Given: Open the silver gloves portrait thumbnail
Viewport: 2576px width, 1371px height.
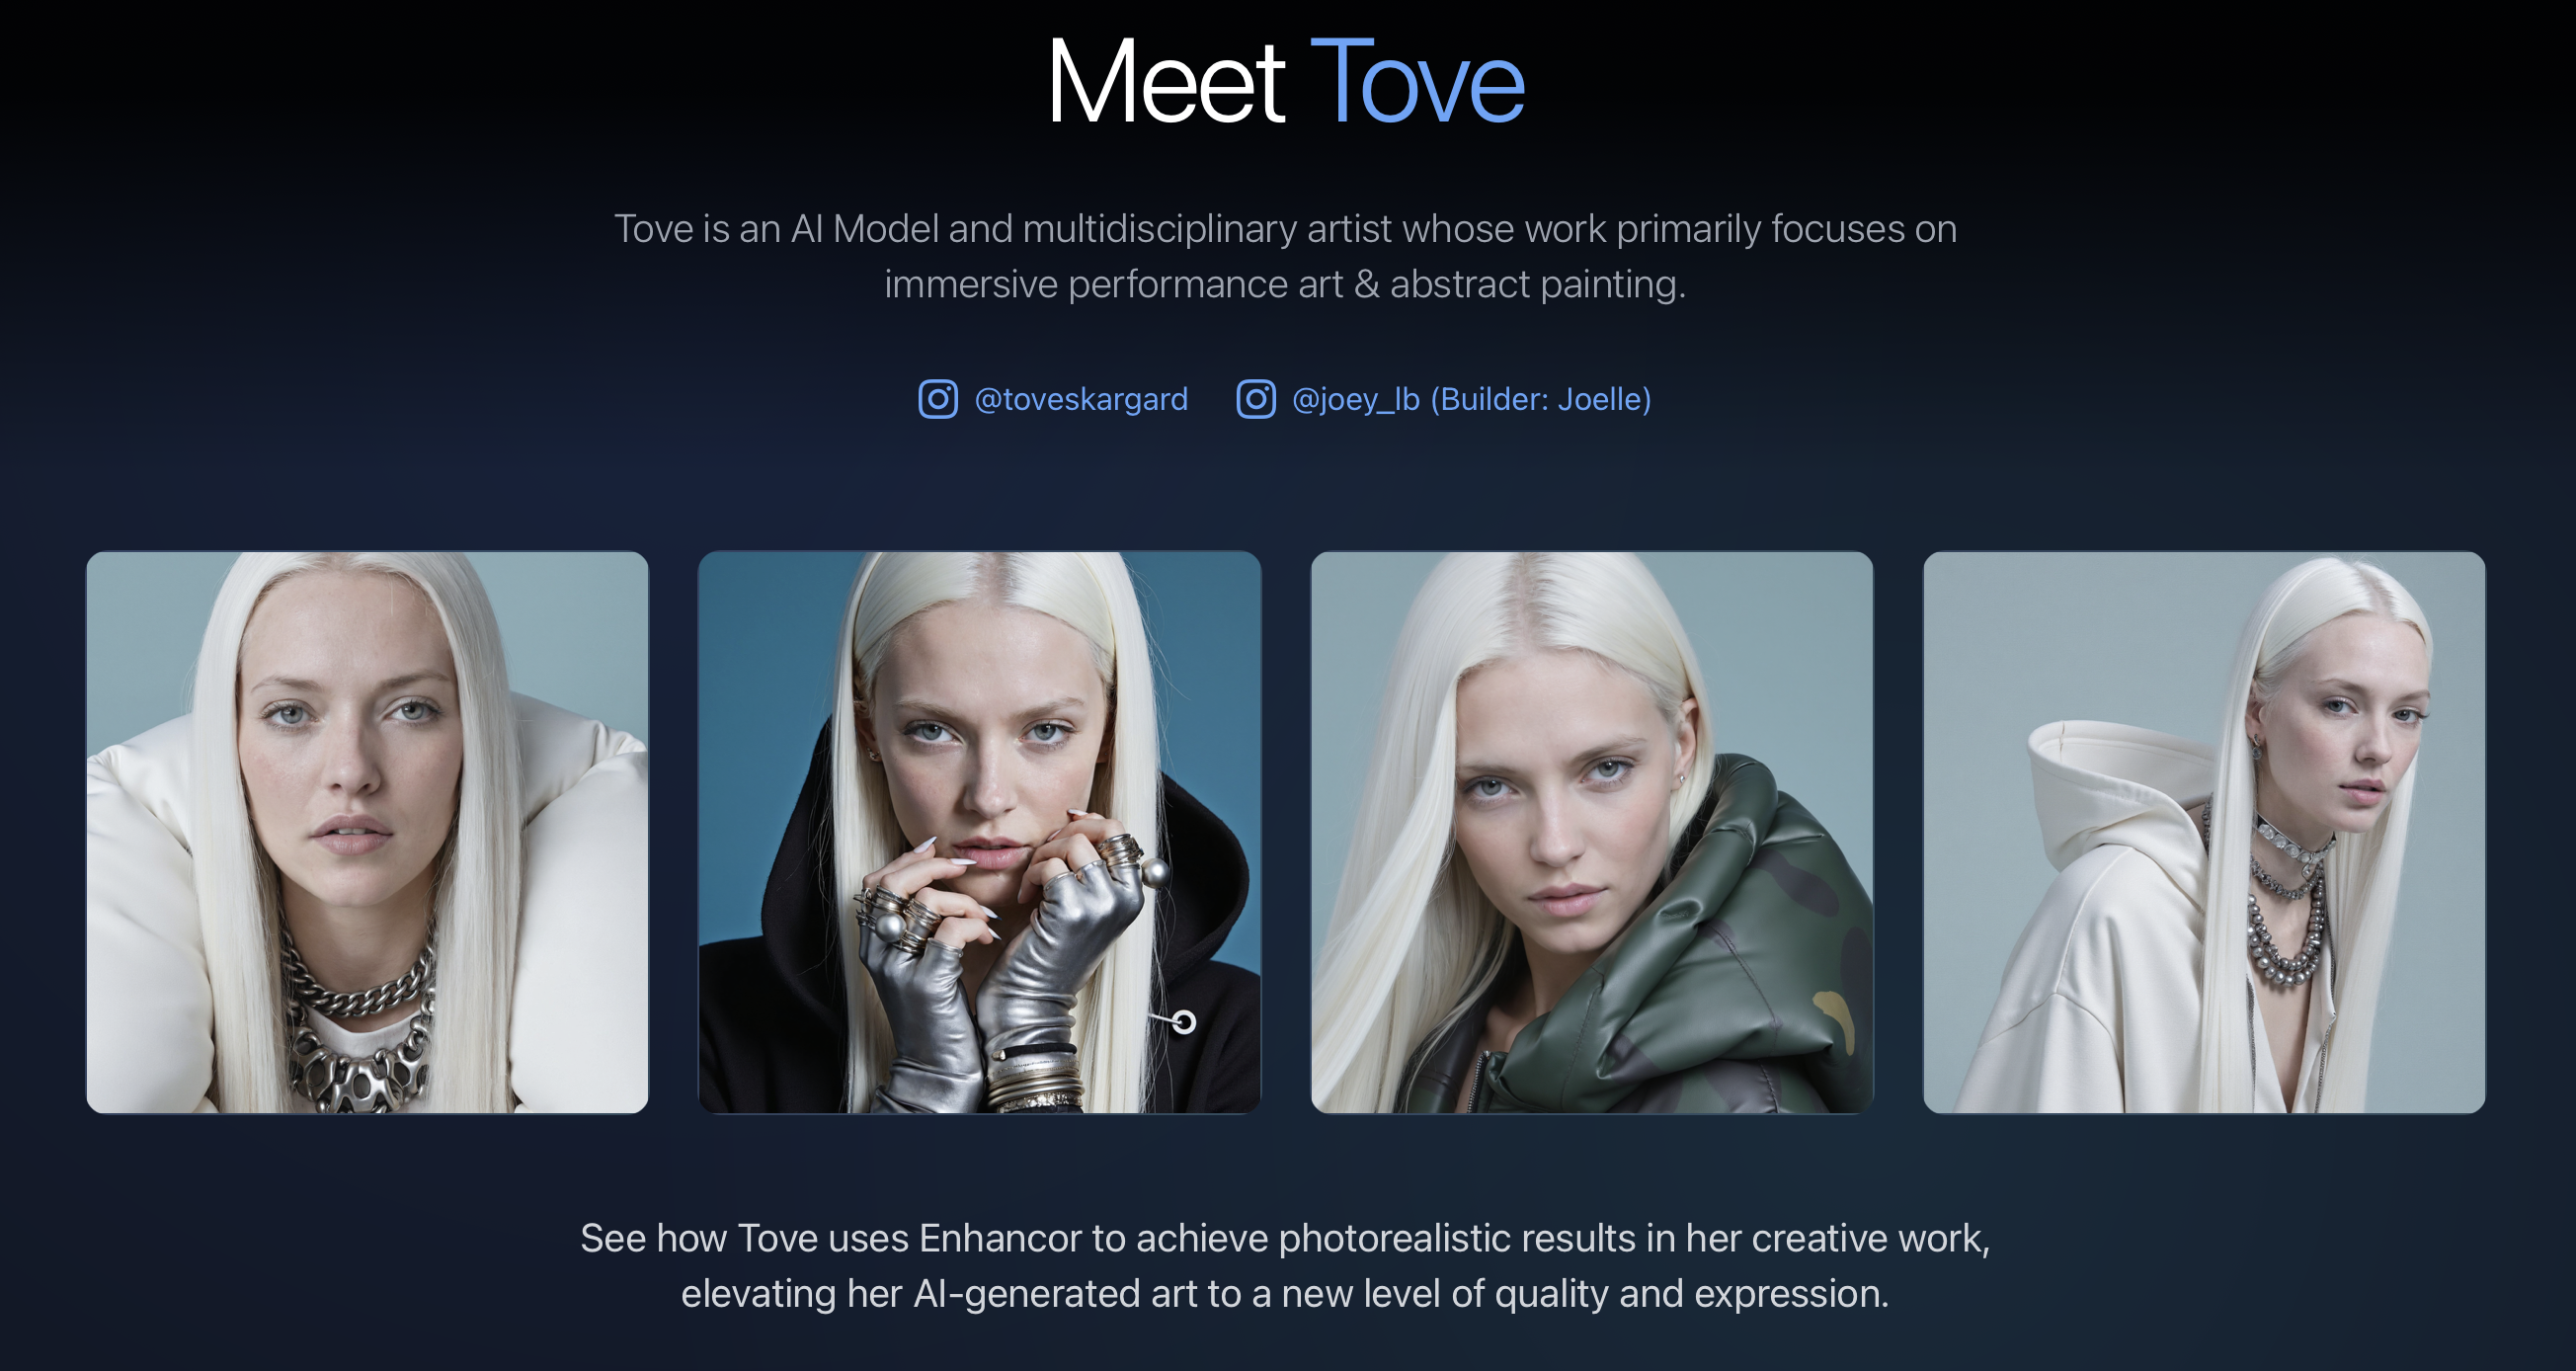Looking at the screenshot, I should 979,832.
